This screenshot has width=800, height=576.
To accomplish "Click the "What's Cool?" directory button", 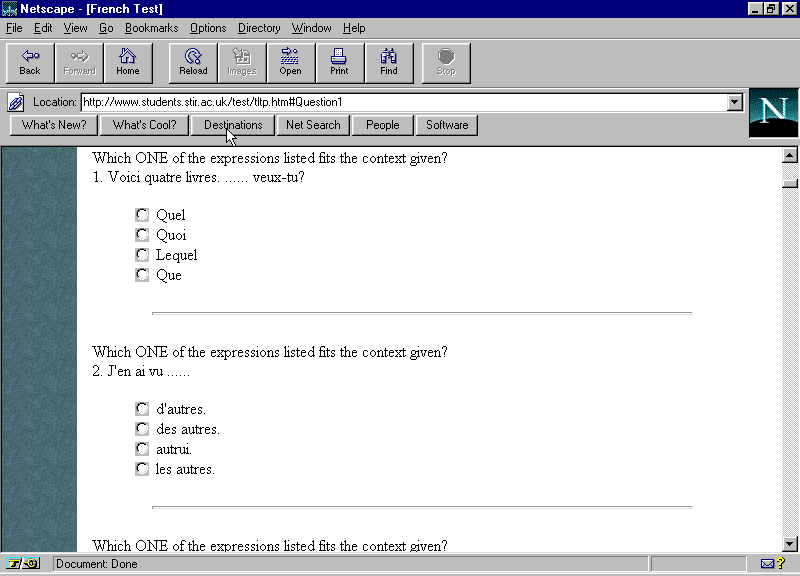I will [144, 125].
